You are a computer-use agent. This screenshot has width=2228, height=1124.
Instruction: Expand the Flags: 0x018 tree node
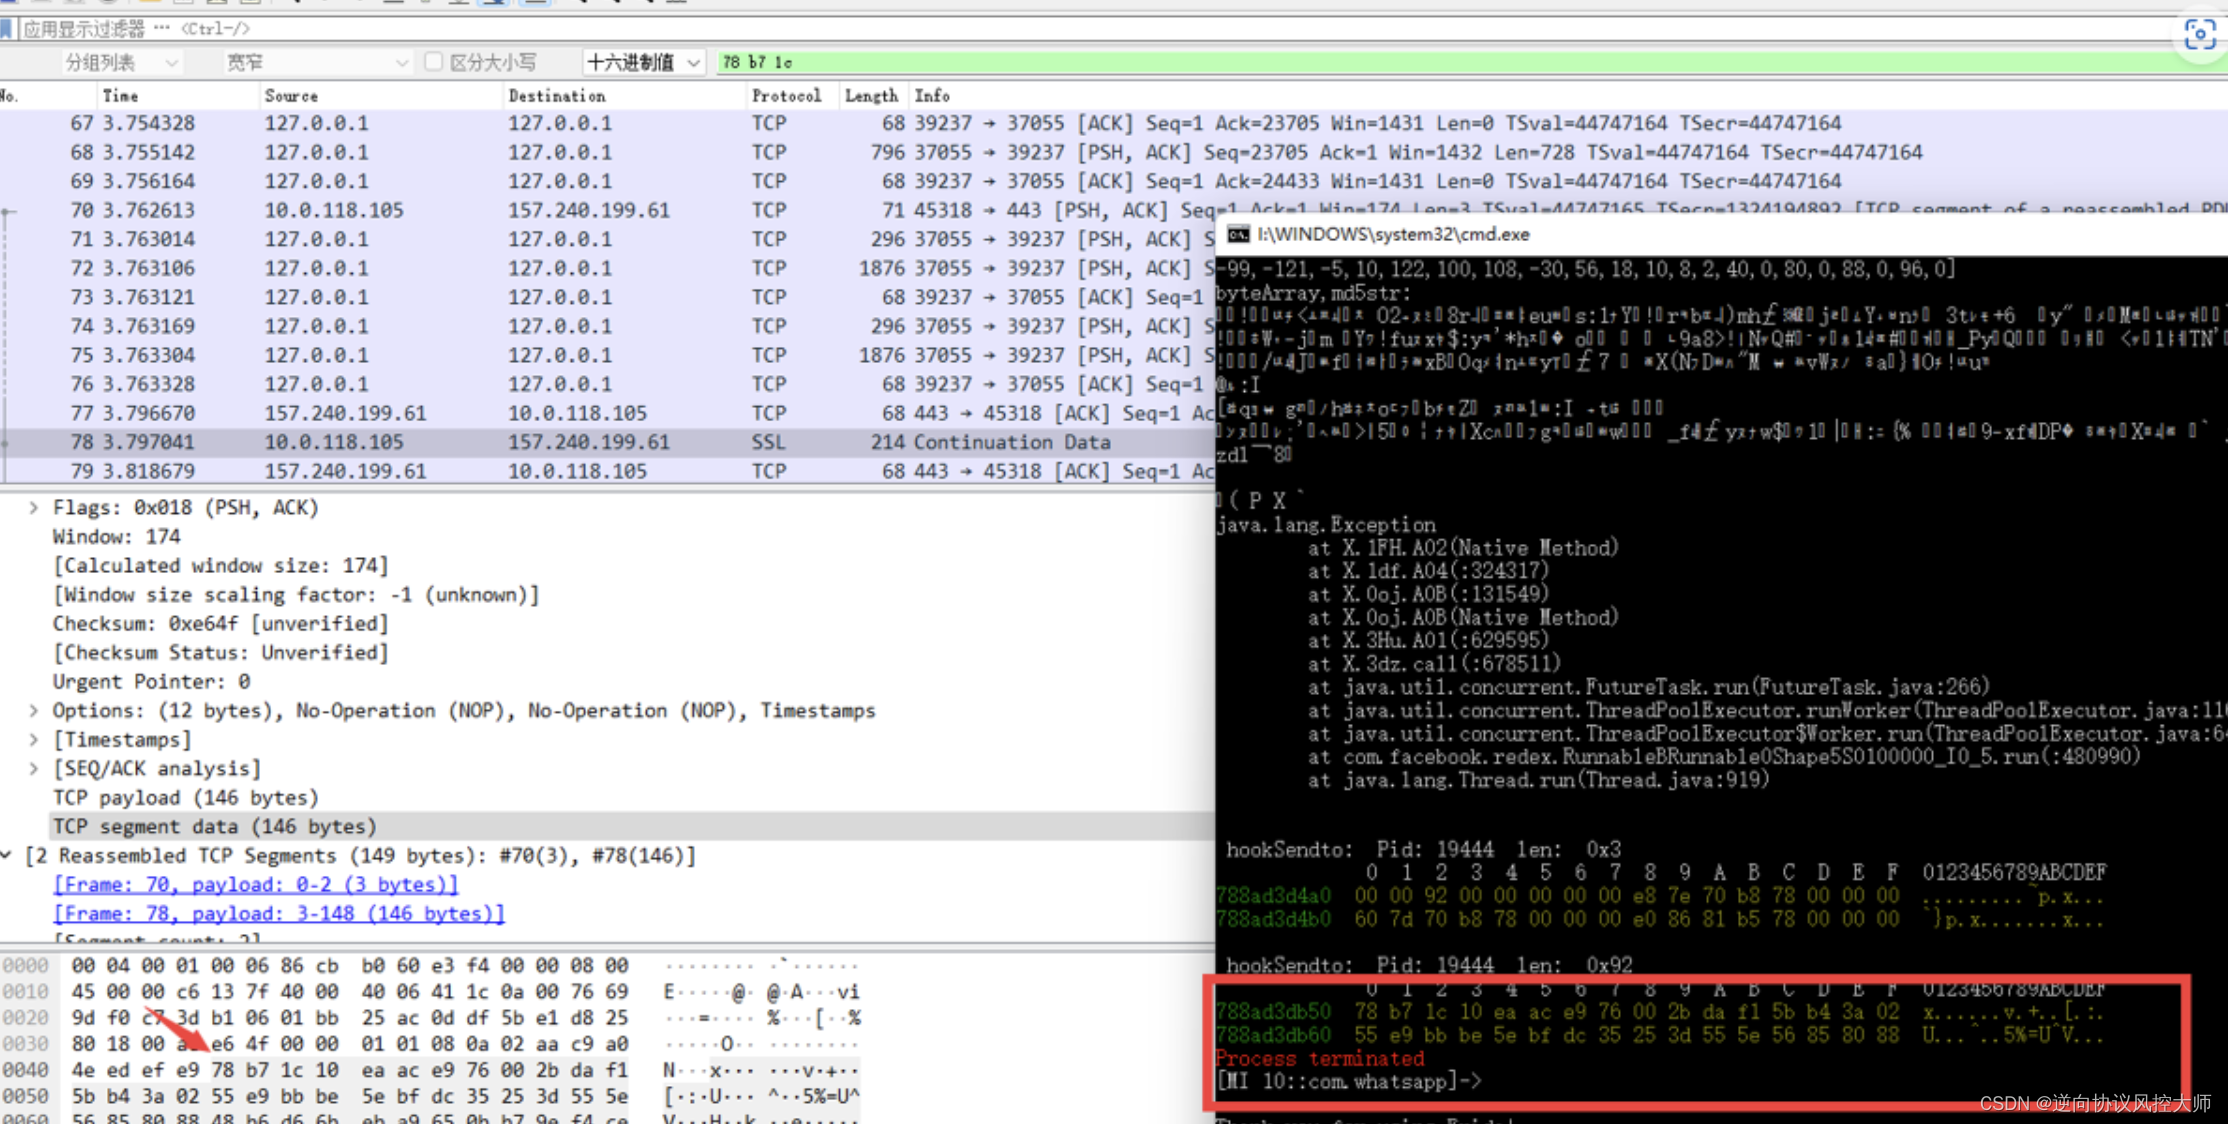(x=33, y=508)
